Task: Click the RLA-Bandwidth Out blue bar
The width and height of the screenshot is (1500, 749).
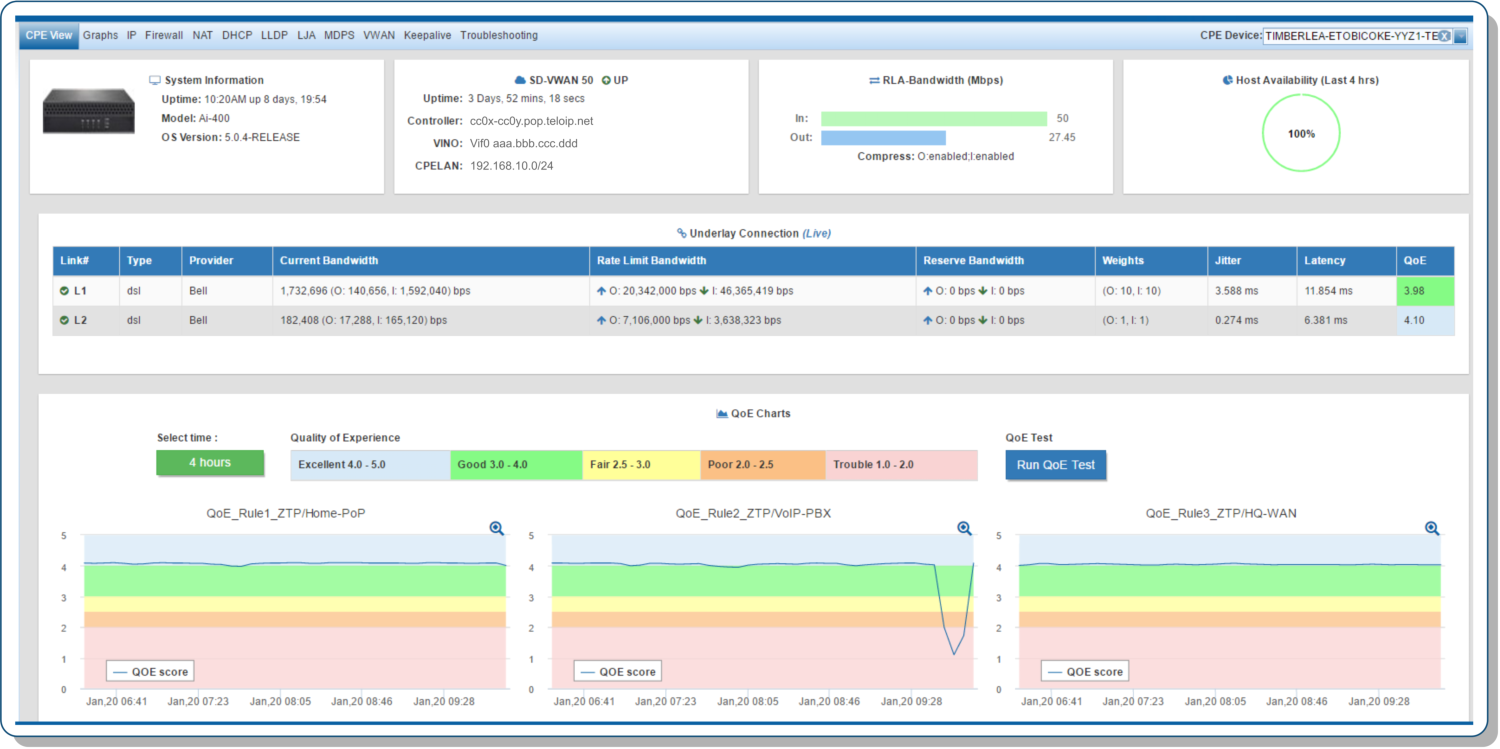Action: point(883,138)
